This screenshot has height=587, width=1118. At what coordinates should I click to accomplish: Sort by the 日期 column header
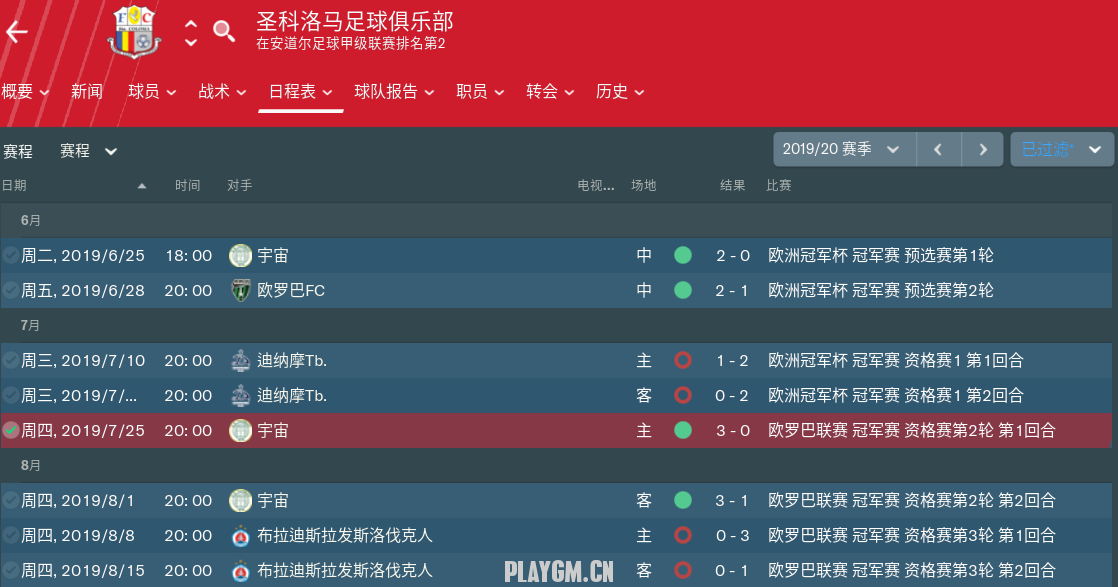tap(15, 186)
